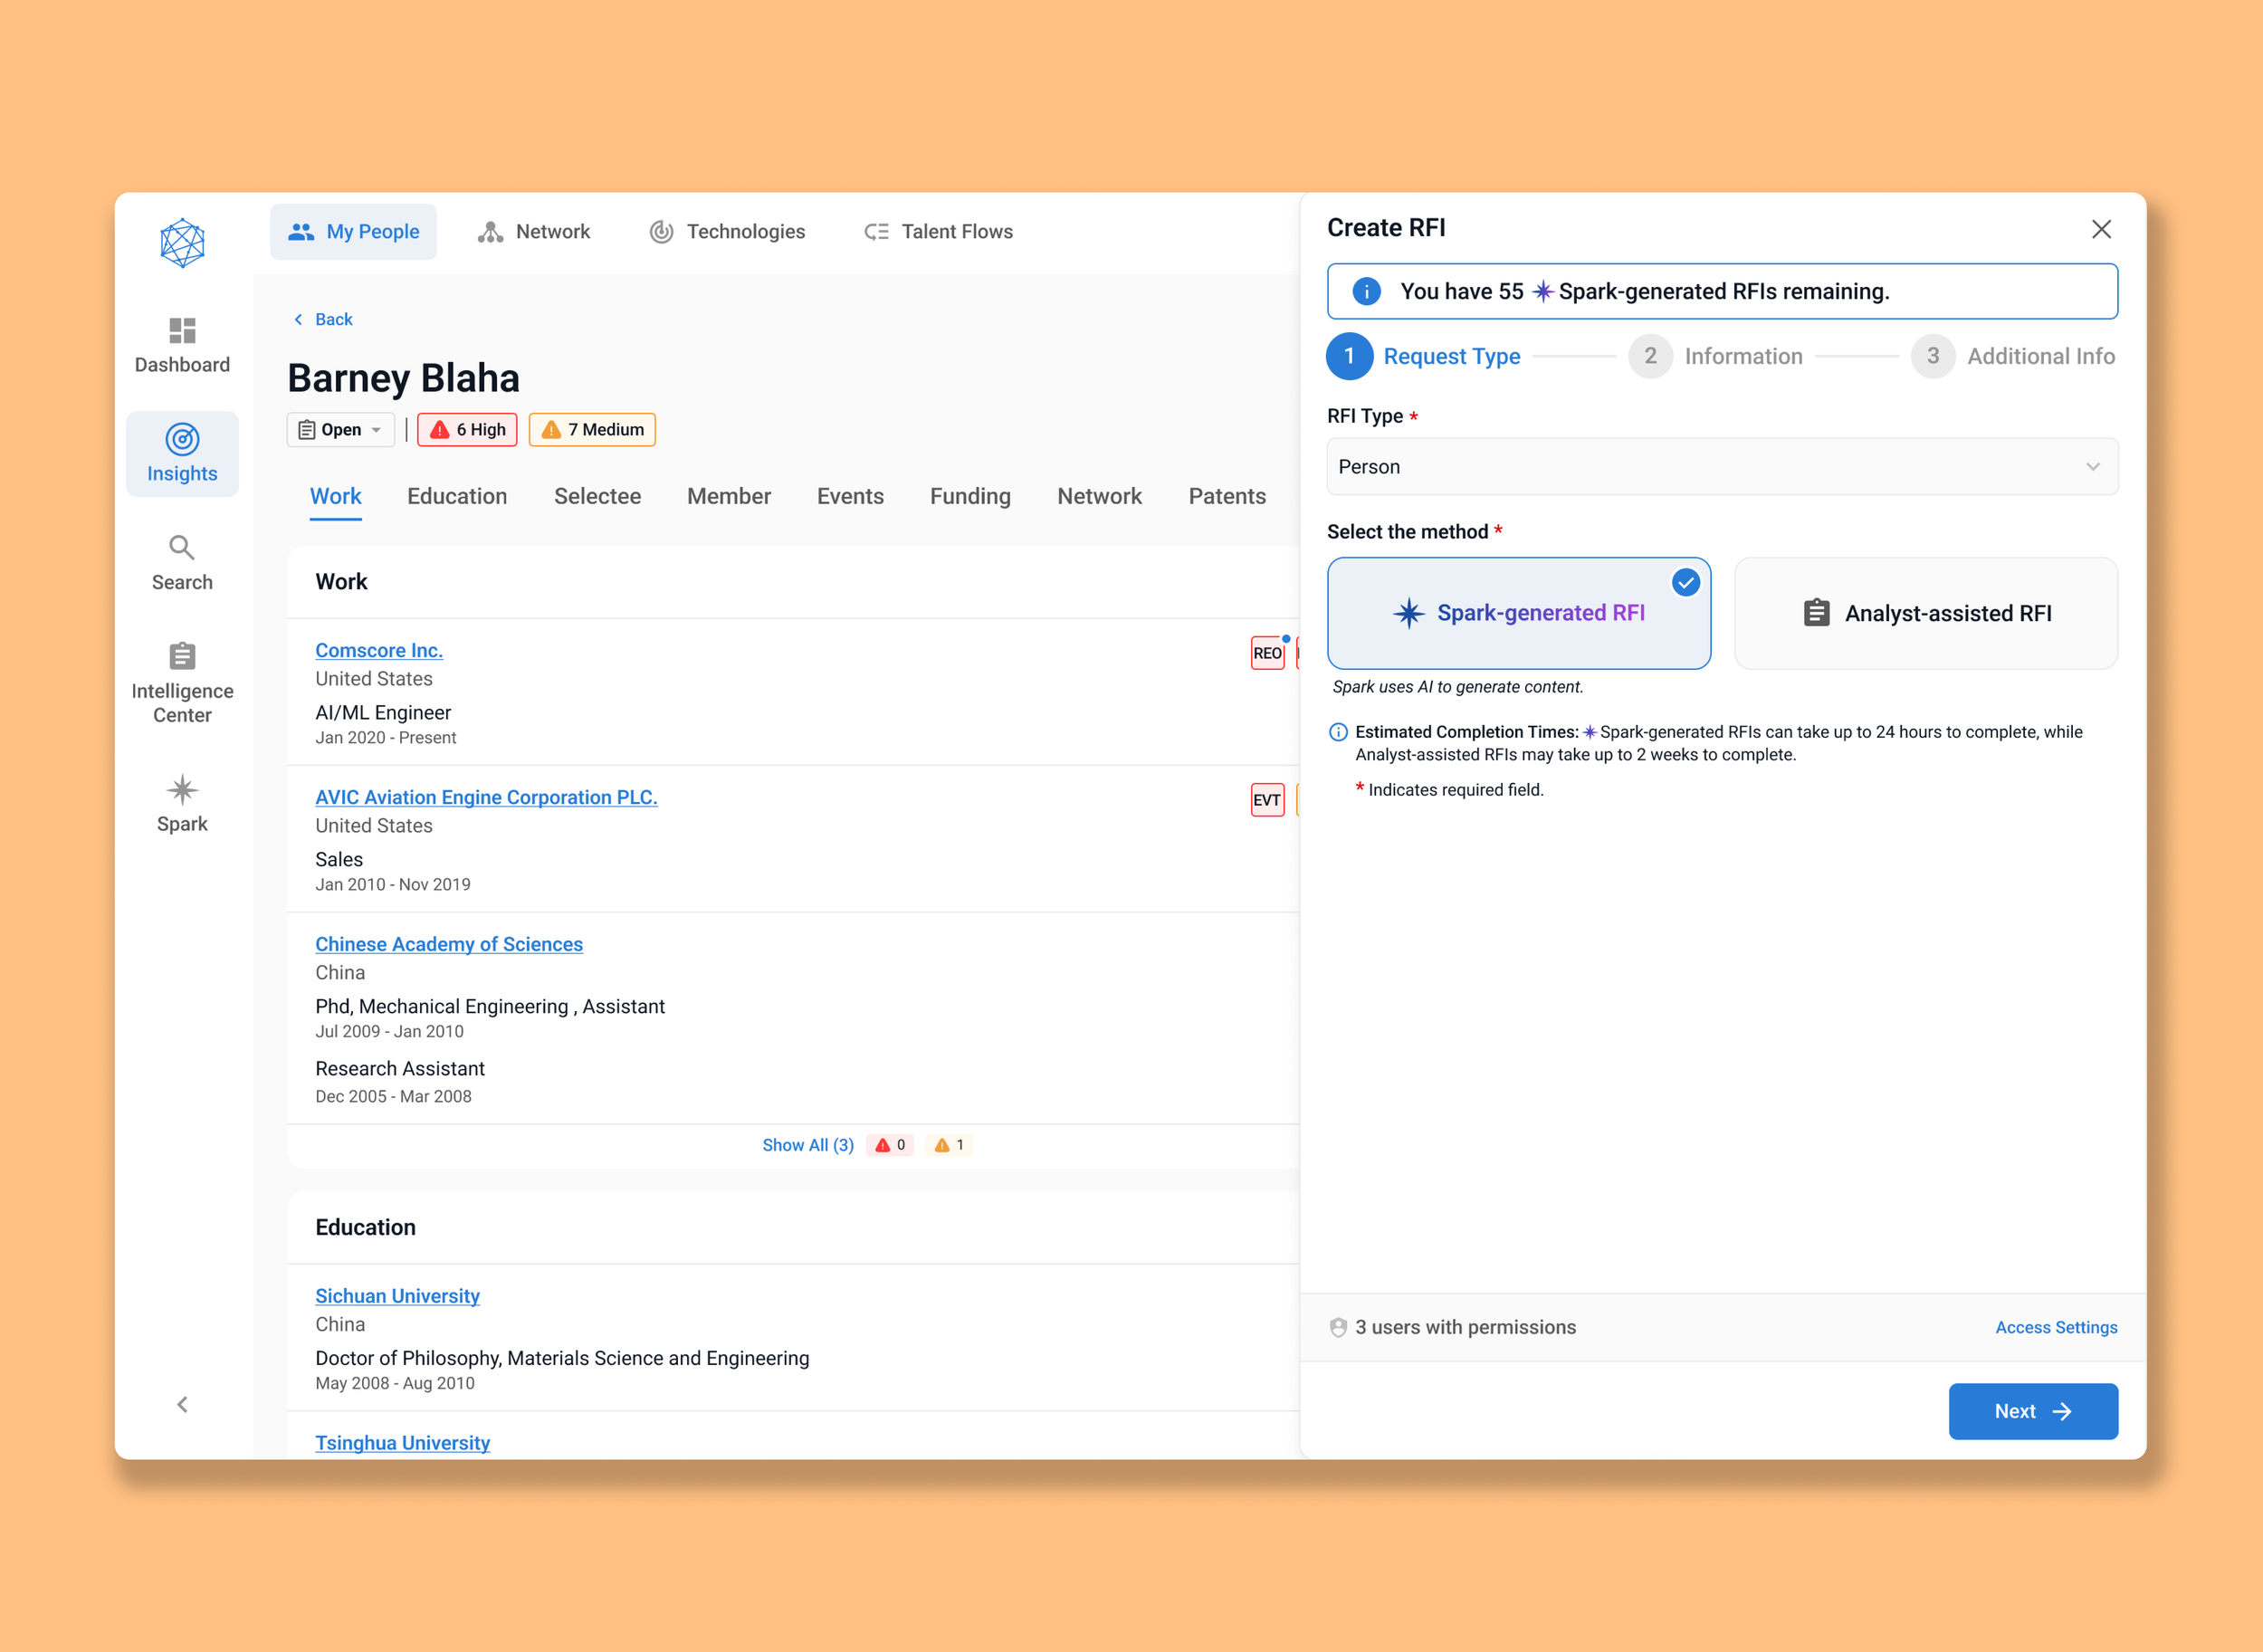
Task: Open the Talent Flows tab
Action: [938, 232]
